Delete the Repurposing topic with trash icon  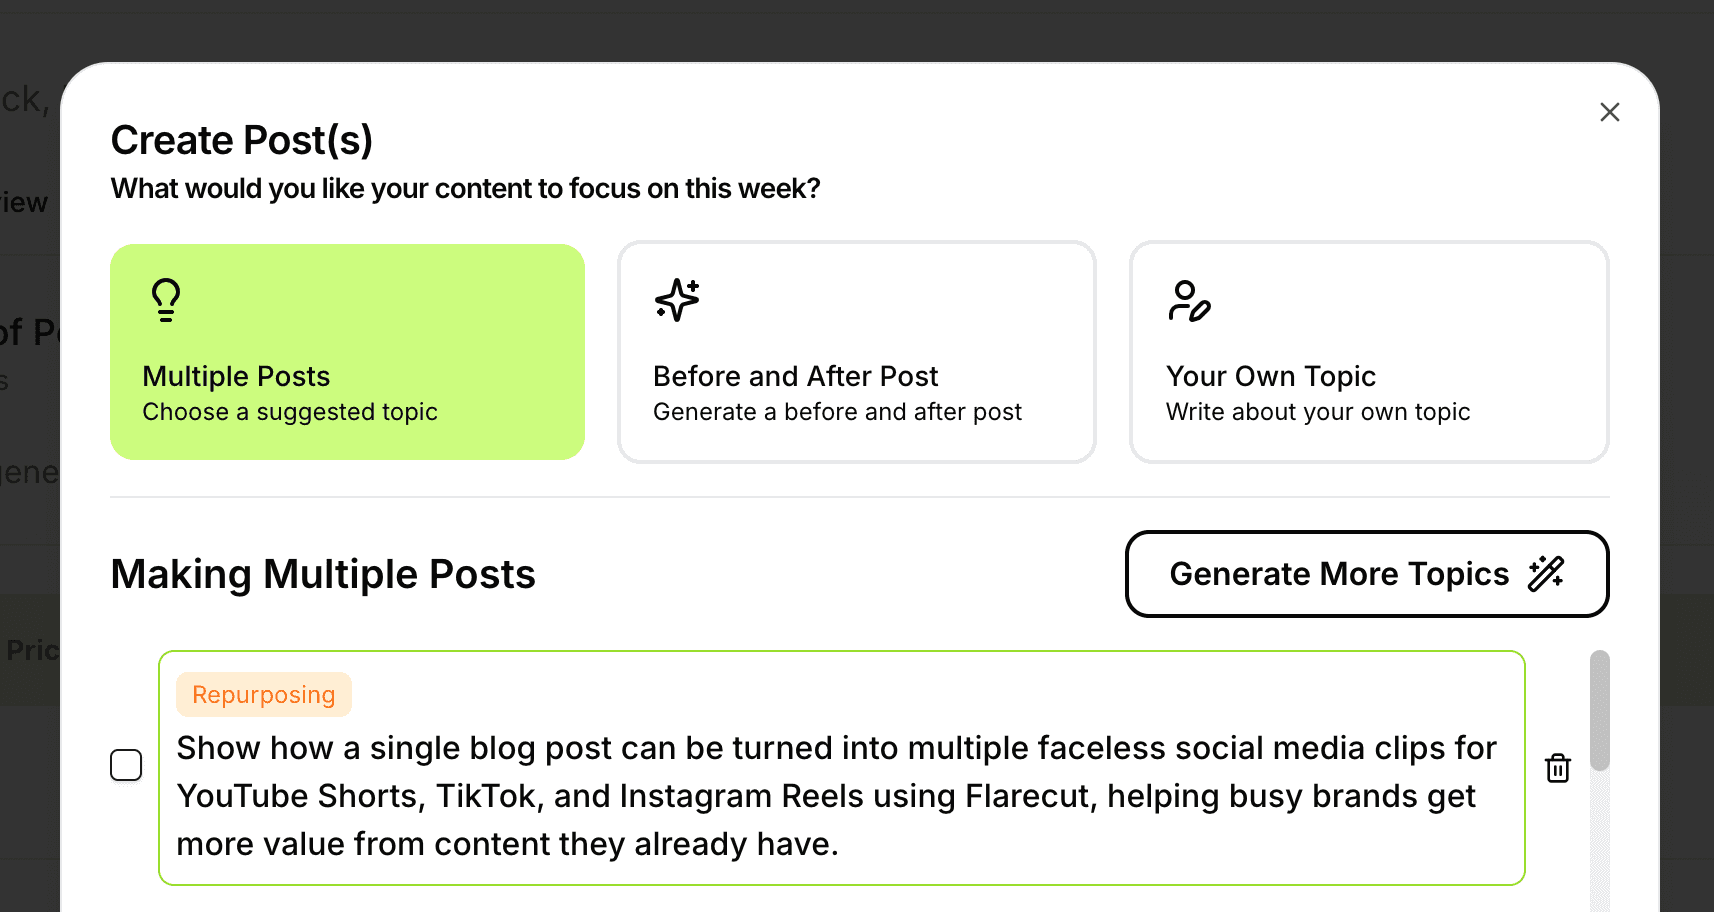click(x=1558, y=768)
